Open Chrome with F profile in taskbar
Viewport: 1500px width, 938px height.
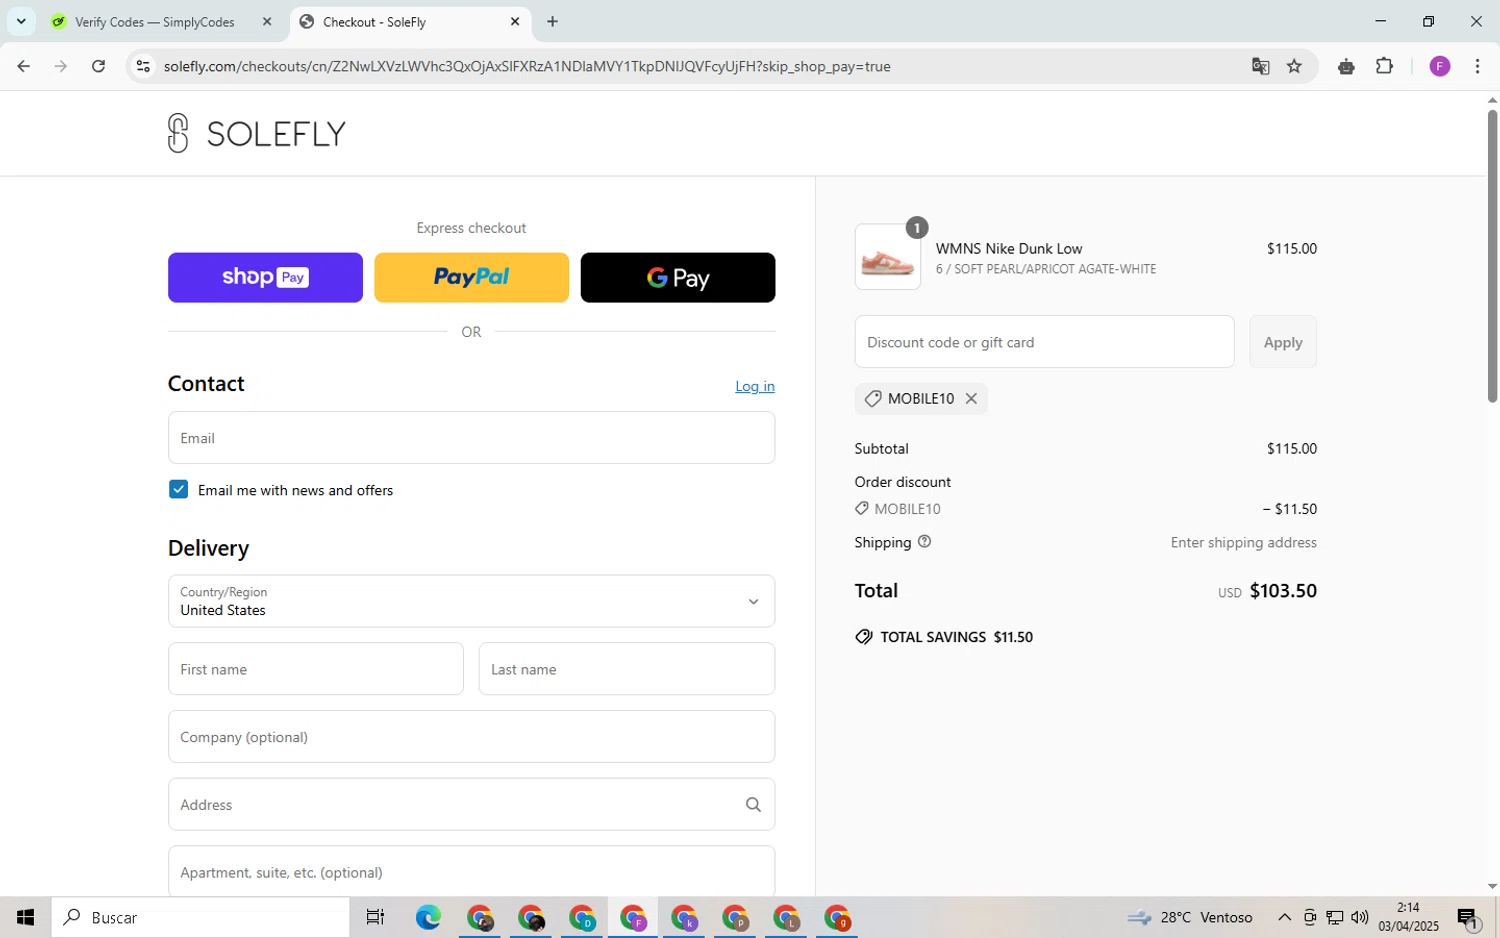coord(633,917)
